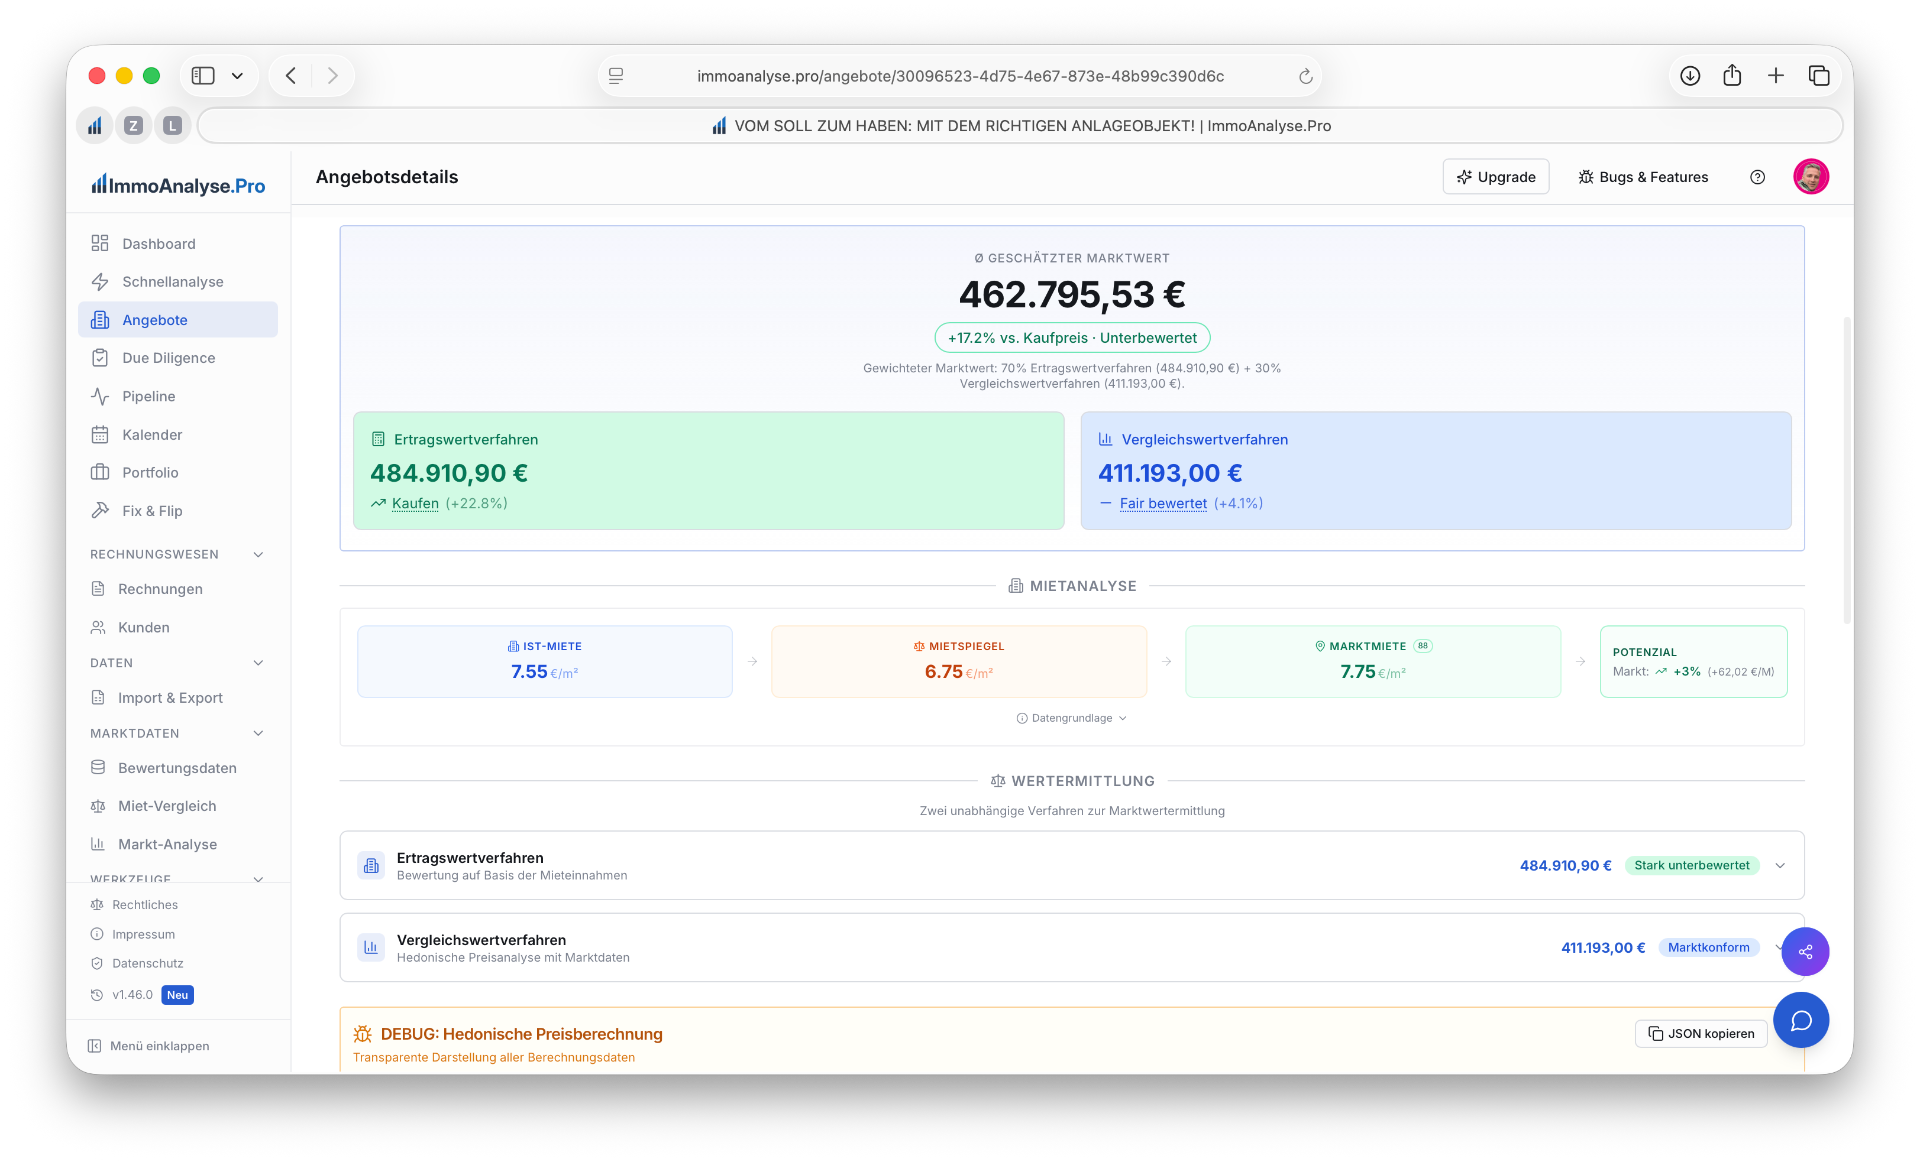Open Bugs & Features
This screenshot has width=1920, height=1162.
pyautogui.click(x=1643, y=177)
